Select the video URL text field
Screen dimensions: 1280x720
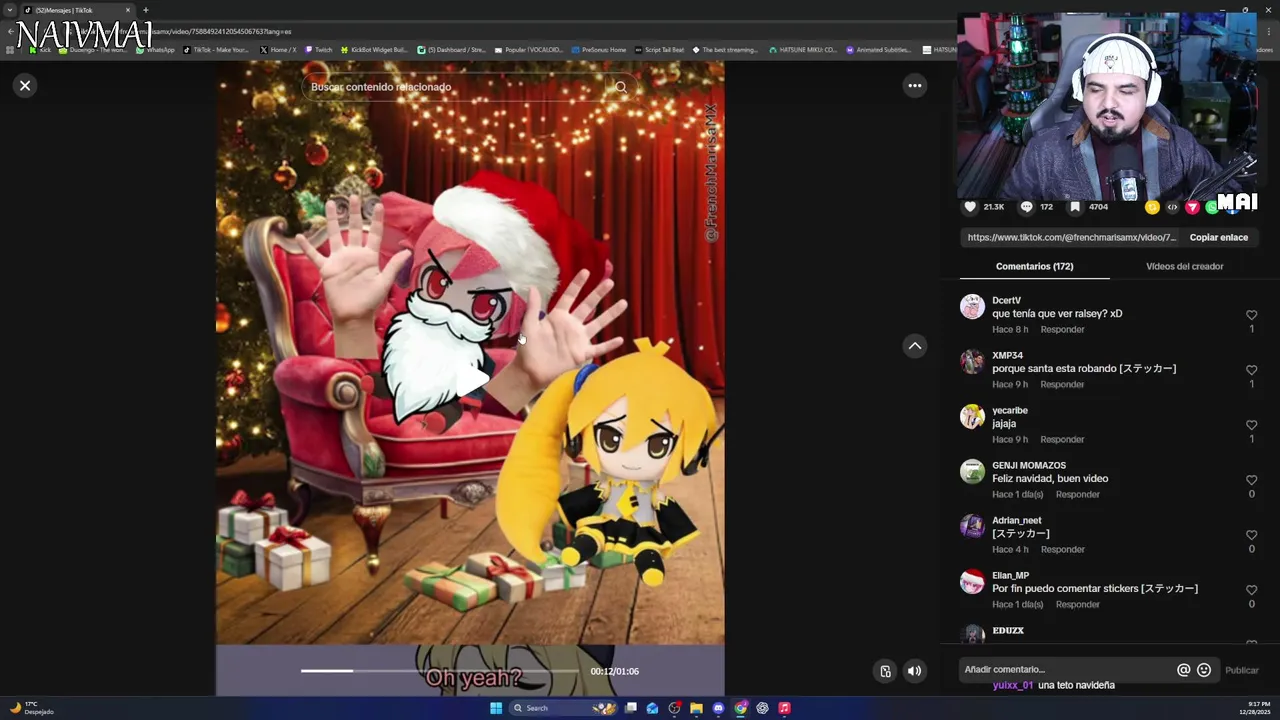pos(1071,237)
